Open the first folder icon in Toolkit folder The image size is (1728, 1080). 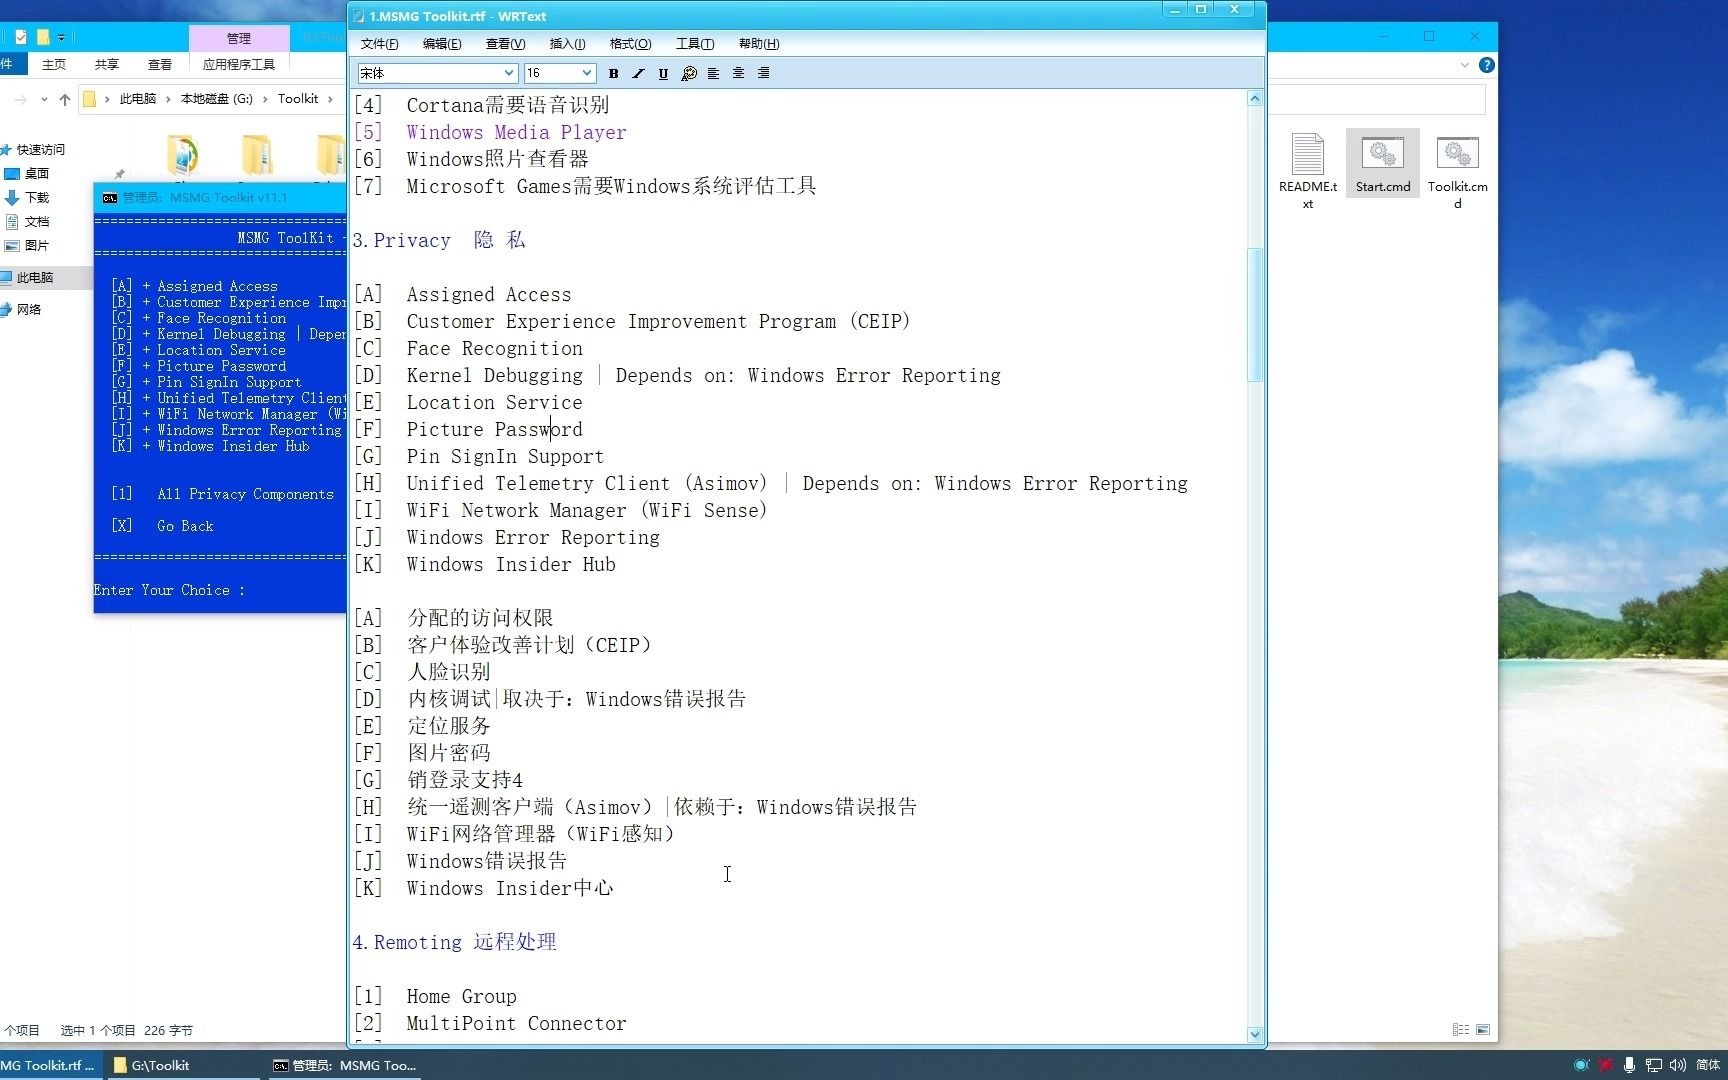point(183,156)
